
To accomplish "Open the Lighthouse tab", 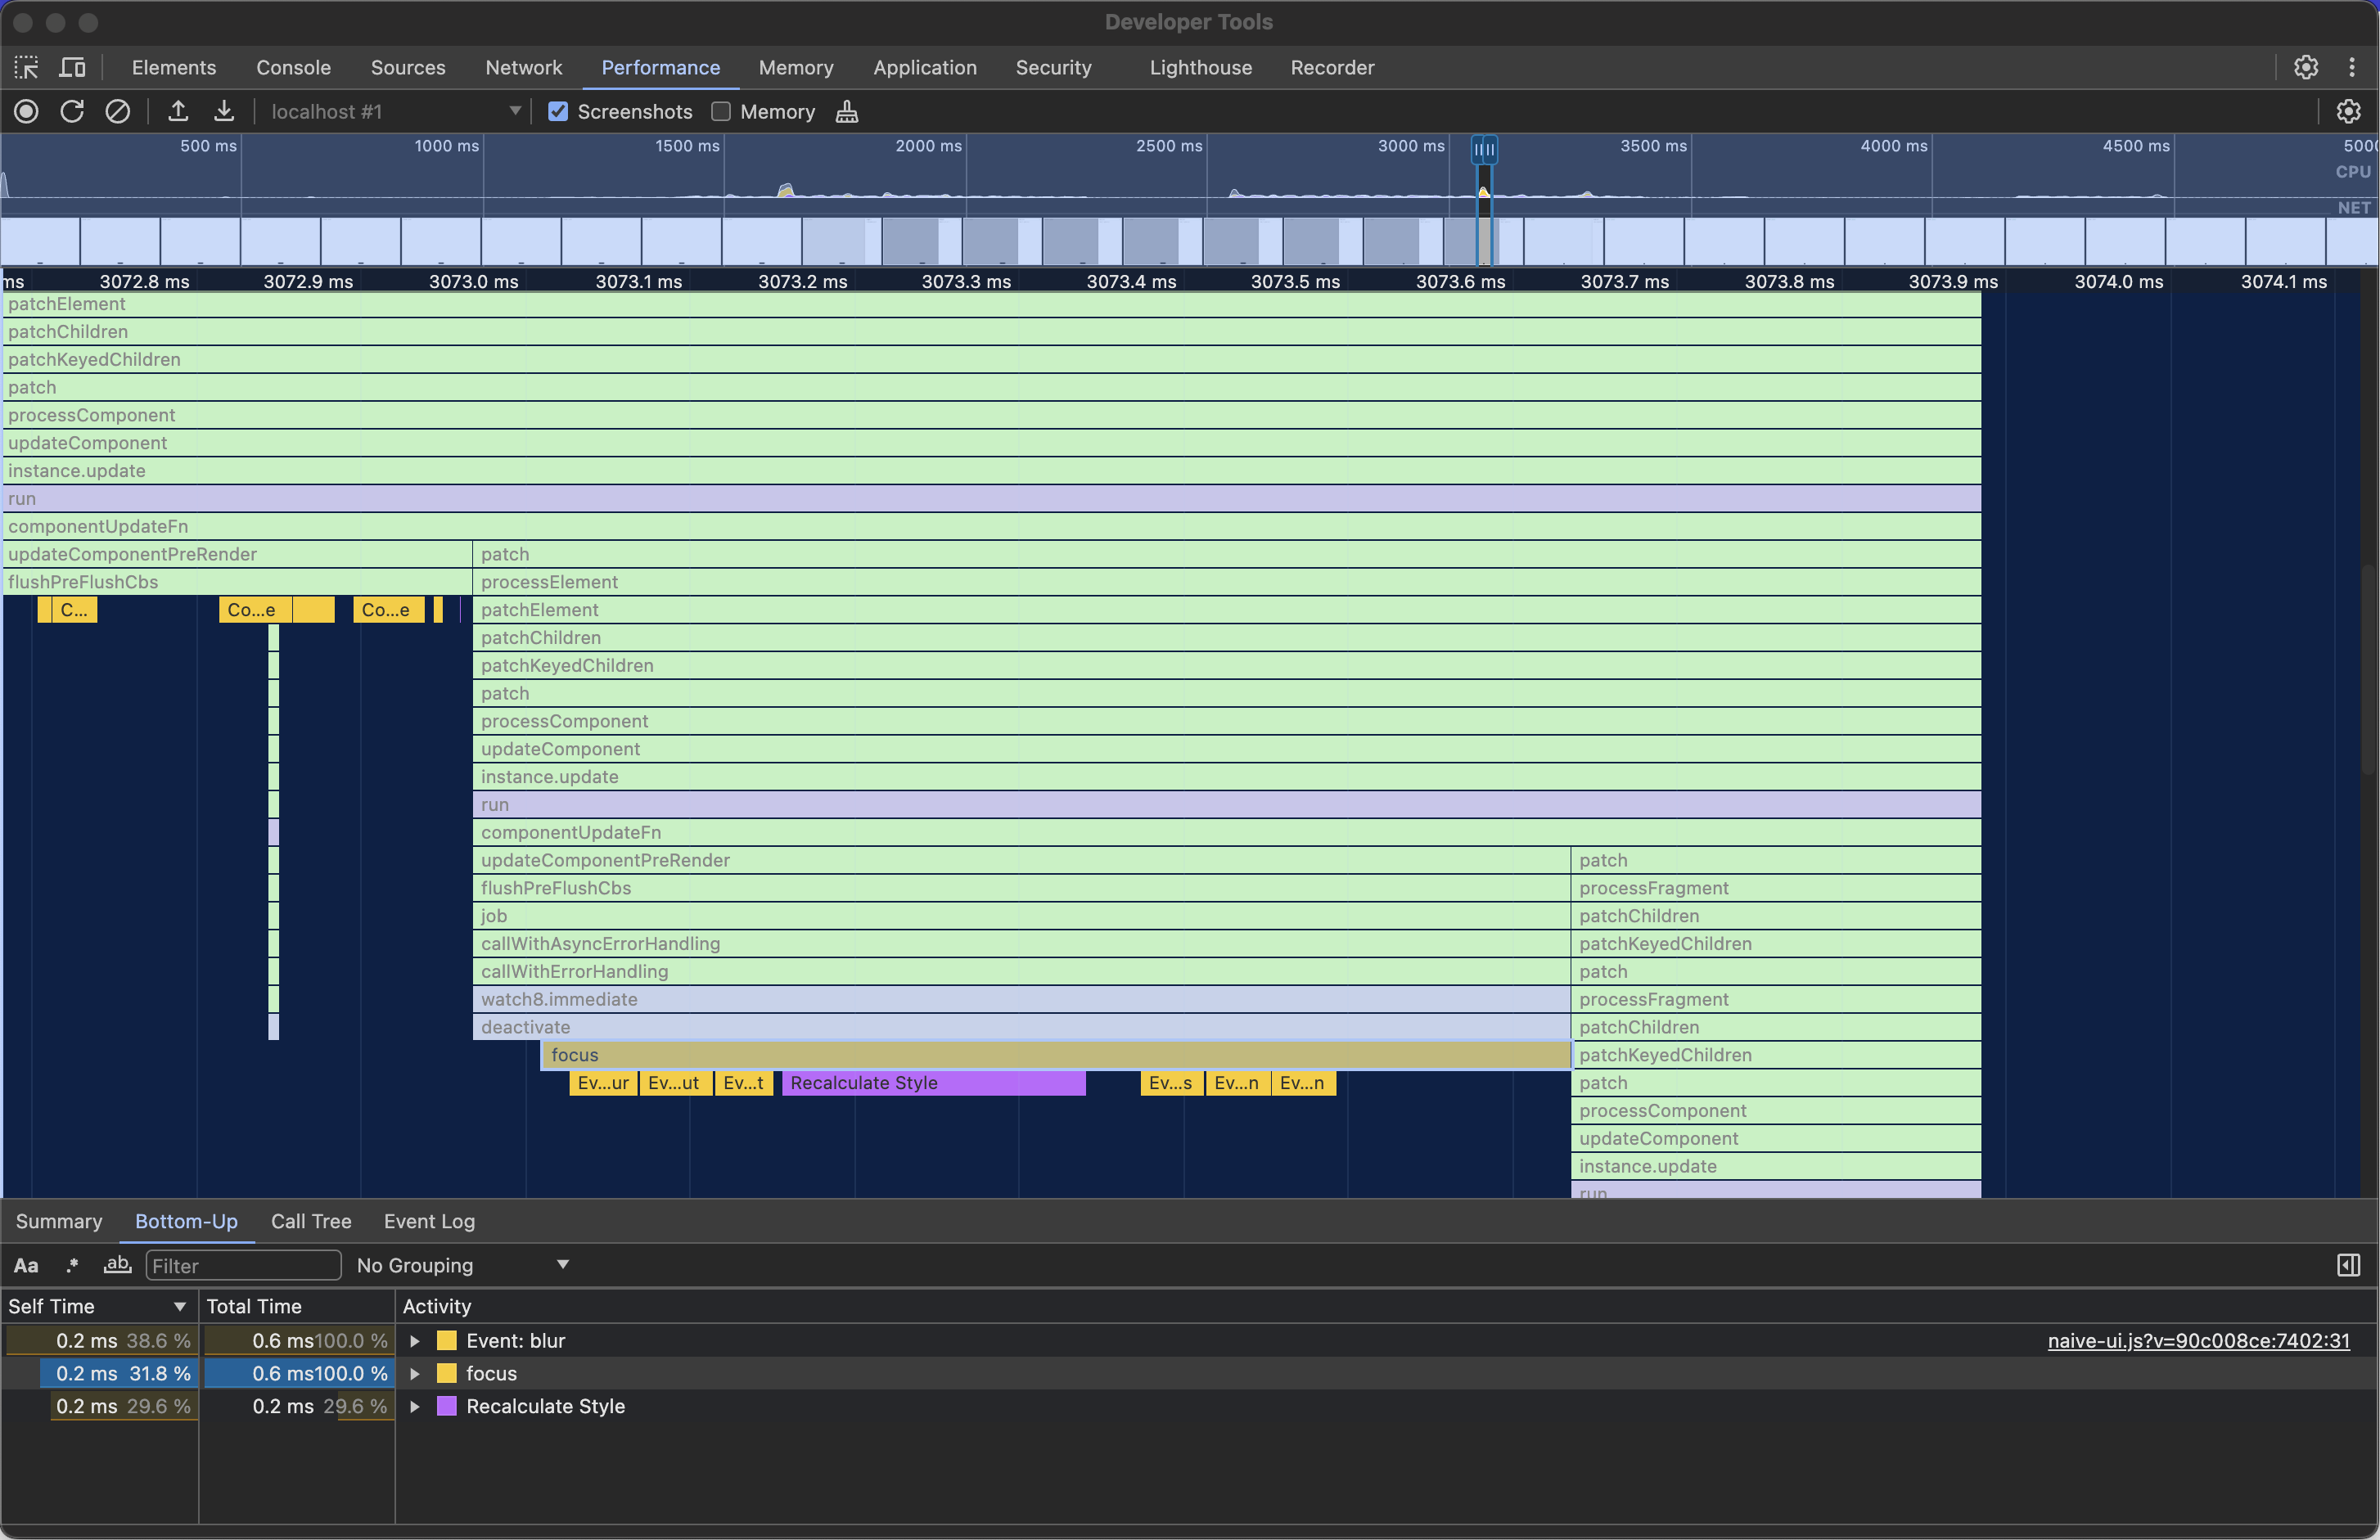I will coord(1201,68).
